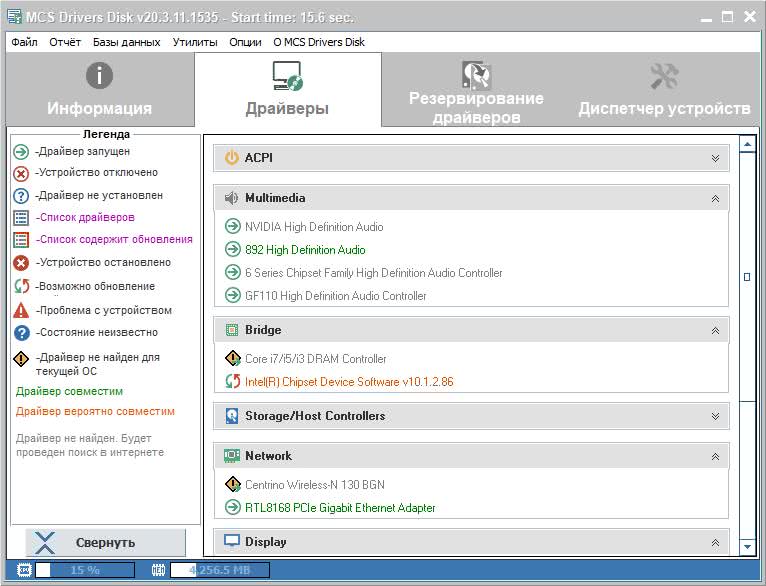Click the 'Возможно обновление' legend icon
Screen dimensions: 766x586
click(x=21, y=286)
